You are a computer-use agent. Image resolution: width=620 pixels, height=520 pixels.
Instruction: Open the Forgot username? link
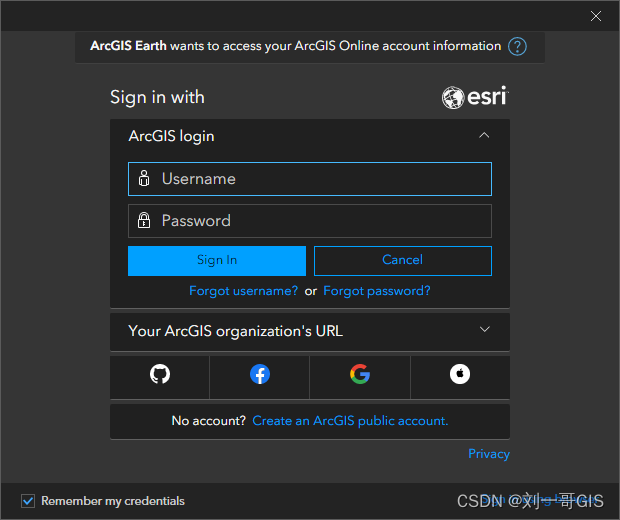243,291
